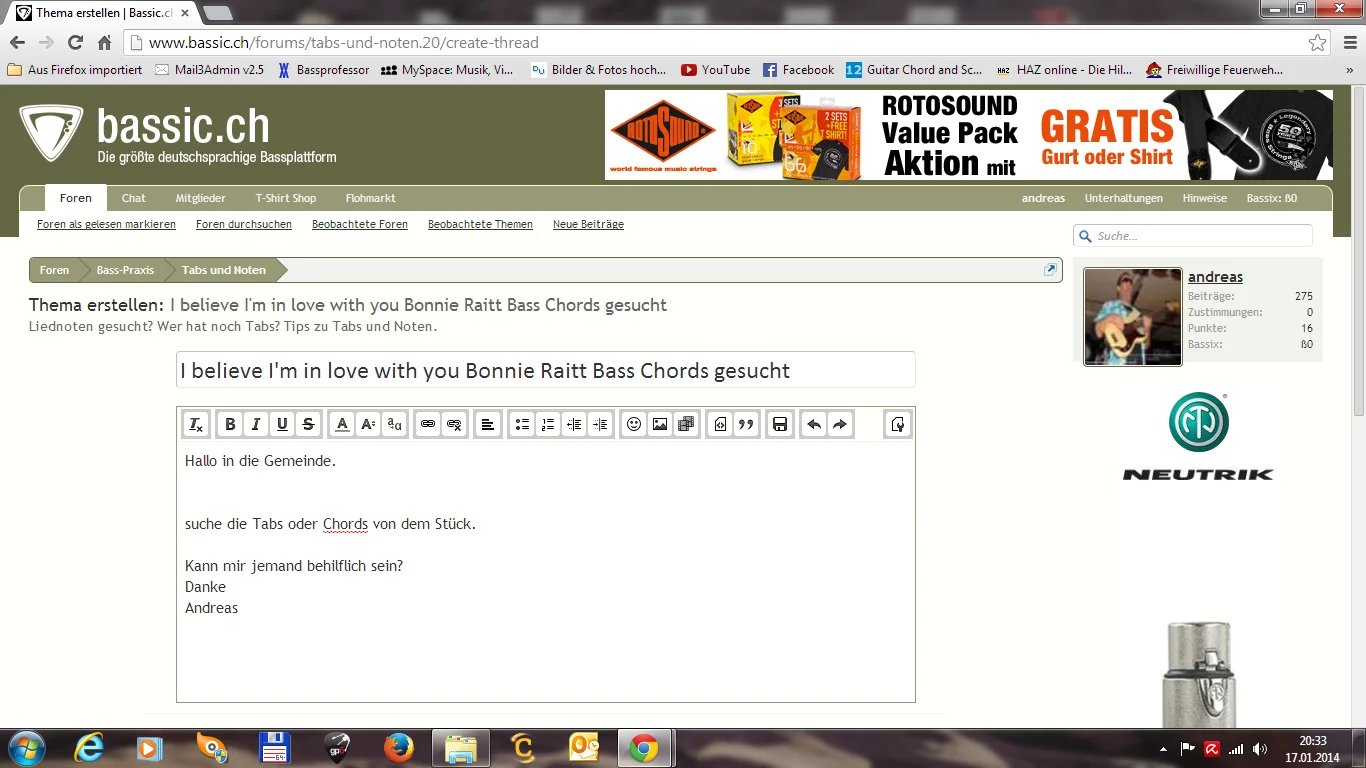Screen dimensions: 1366x768
Task: Click the insert link icon
Action: coord(428,424)
